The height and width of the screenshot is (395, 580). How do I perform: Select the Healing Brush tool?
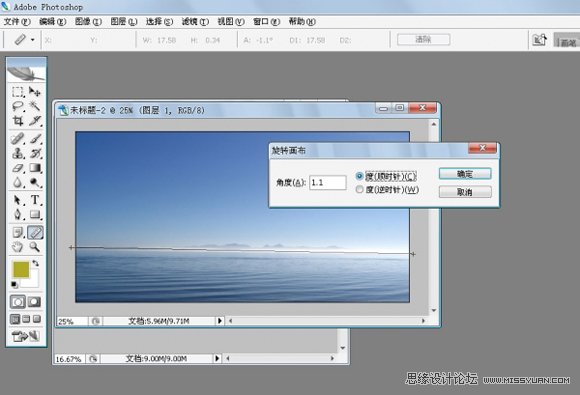point(17,139)
